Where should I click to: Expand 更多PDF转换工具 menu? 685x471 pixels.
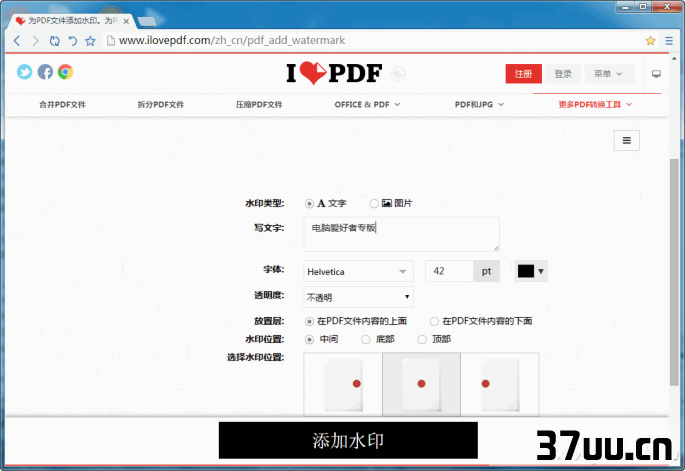595,104
